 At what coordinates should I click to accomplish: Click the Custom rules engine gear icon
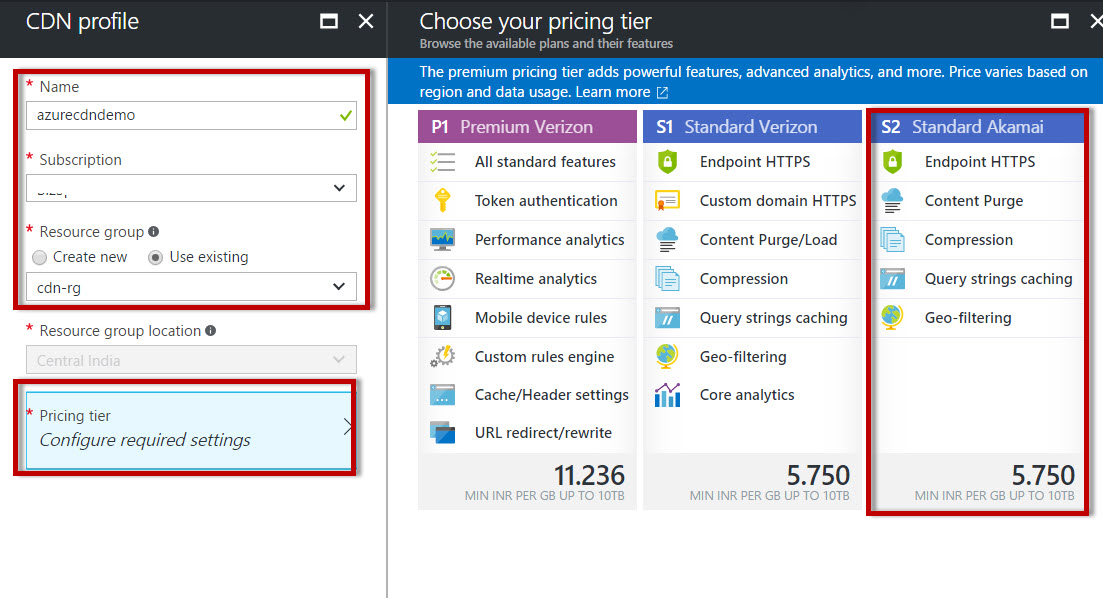(x=442, y=357)
